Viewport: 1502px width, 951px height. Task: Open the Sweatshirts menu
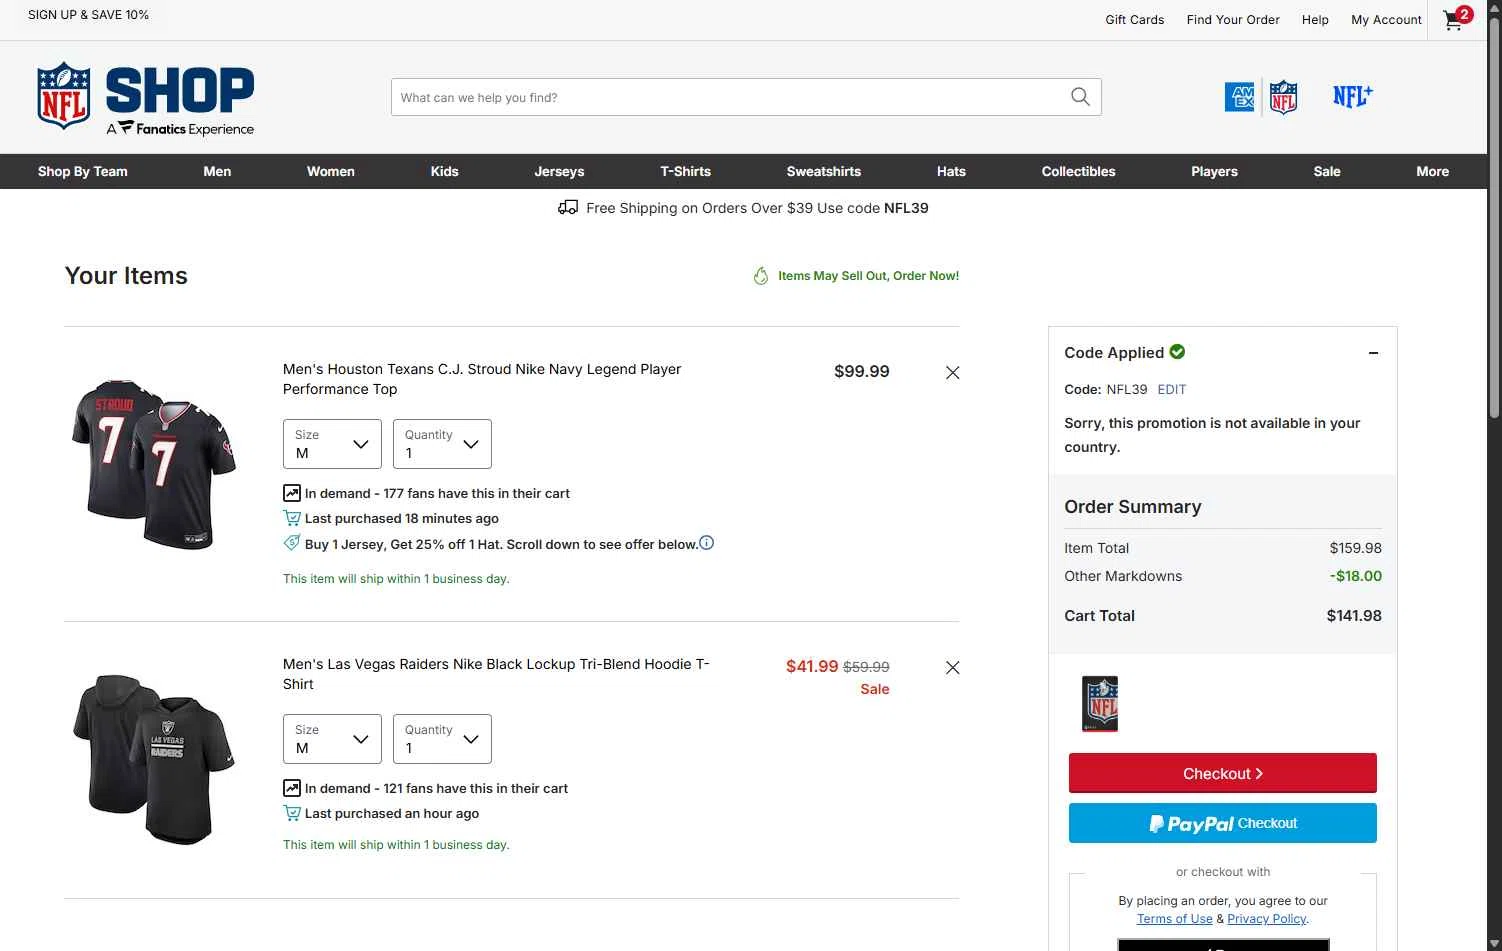(x=824, y=171)
